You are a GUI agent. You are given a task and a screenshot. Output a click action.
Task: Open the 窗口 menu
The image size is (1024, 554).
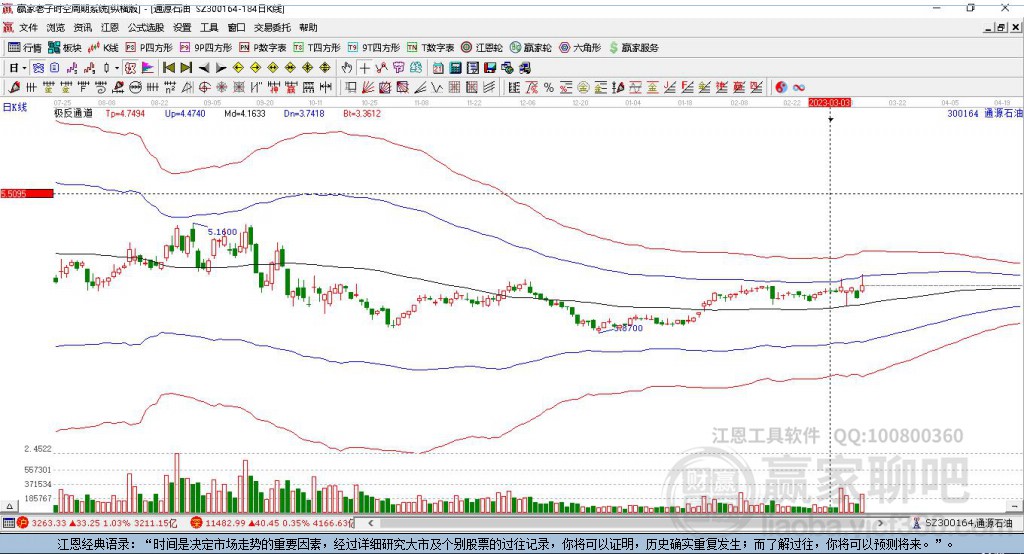236,27
